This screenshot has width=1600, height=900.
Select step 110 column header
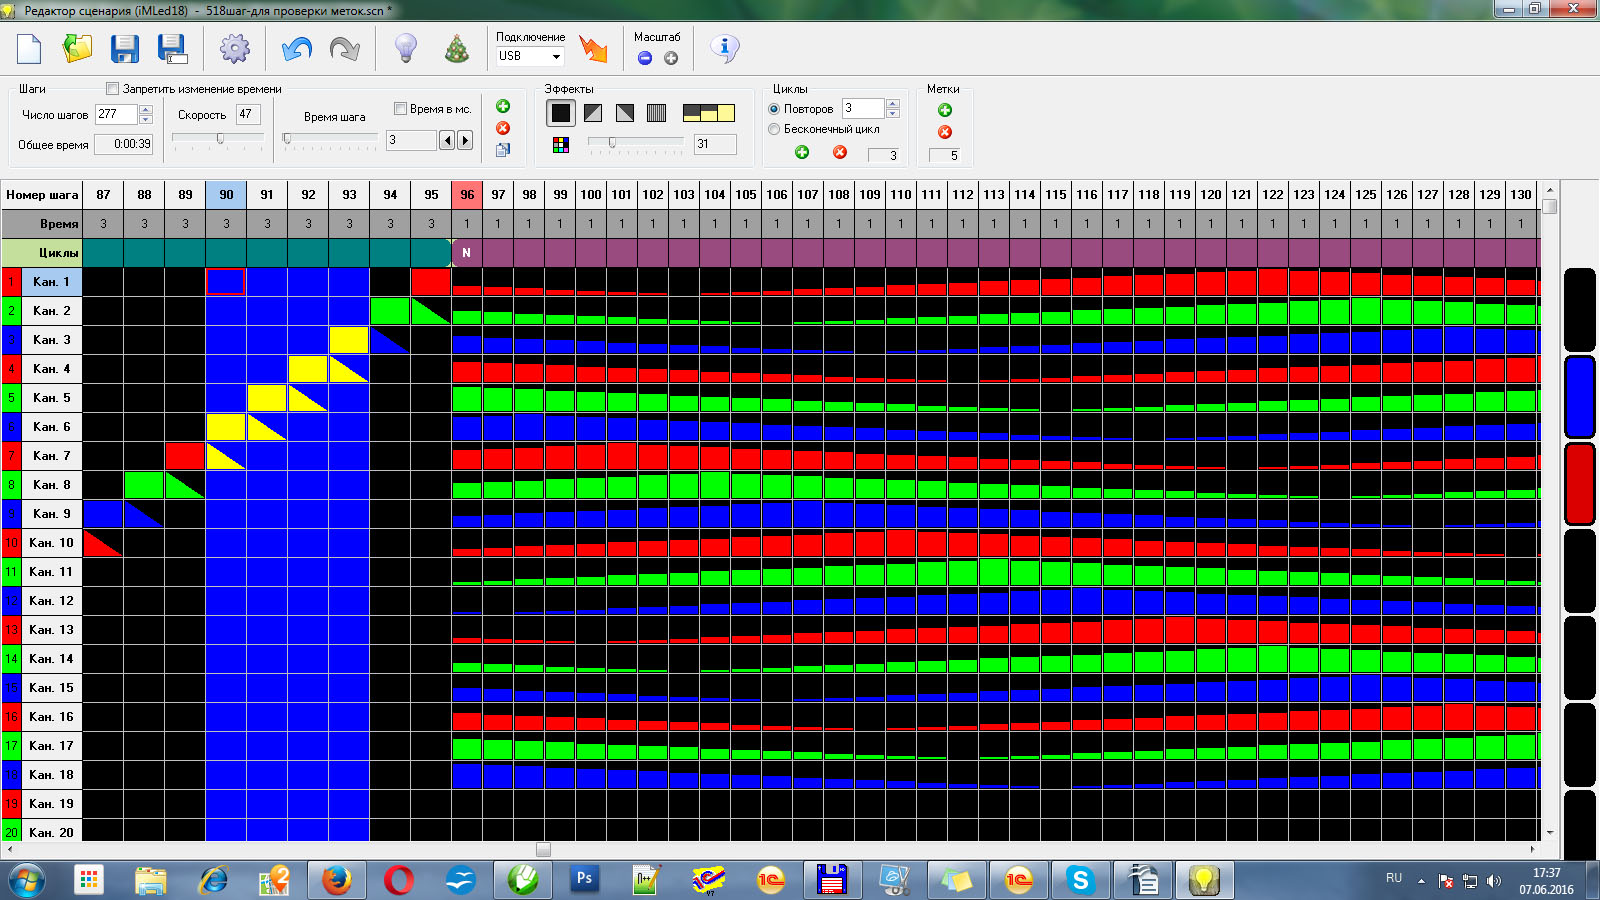[x=901, y=195]
